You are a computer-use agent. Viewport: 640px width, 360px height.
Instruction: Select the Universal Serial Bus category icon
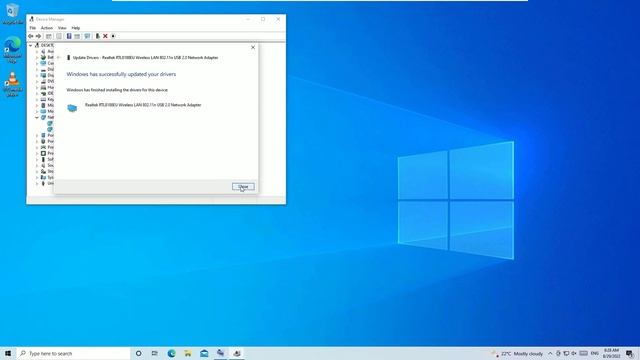point(43,184)
